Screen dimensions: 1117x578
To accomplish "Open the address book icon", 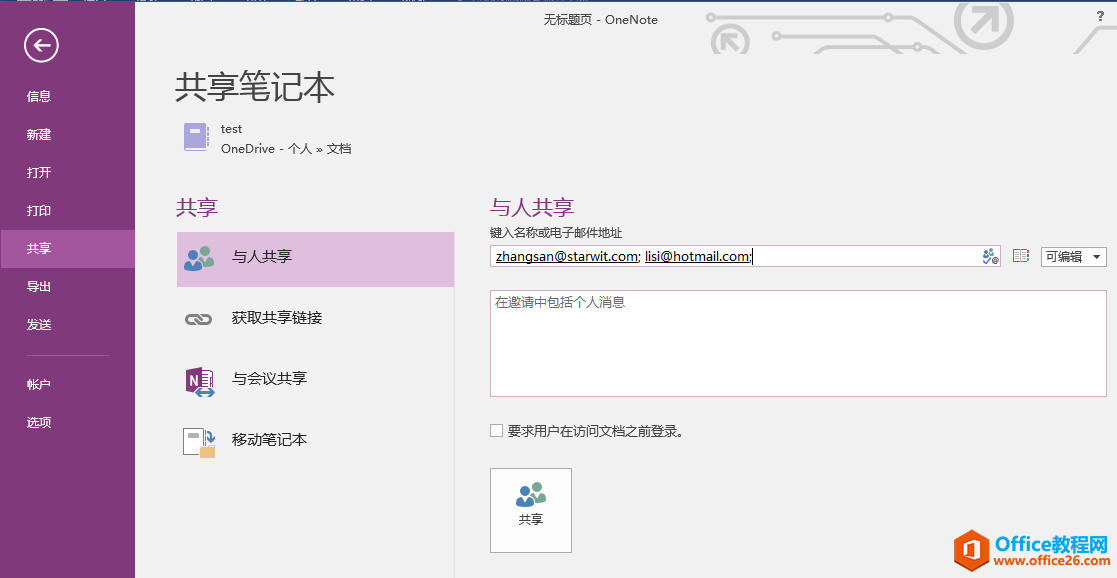I will (x=1020, y=256).
